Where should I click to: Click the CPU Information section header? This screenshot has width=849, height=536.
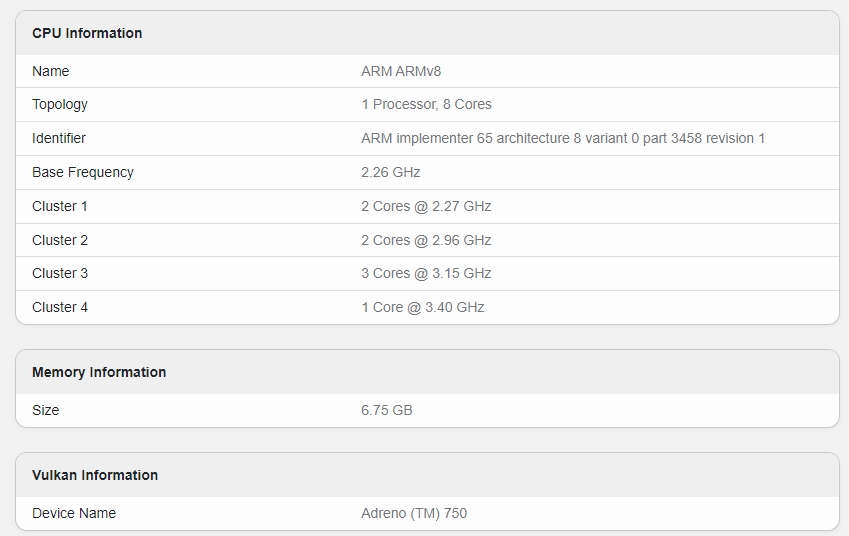pyautogui.click(x=87, y=33)
